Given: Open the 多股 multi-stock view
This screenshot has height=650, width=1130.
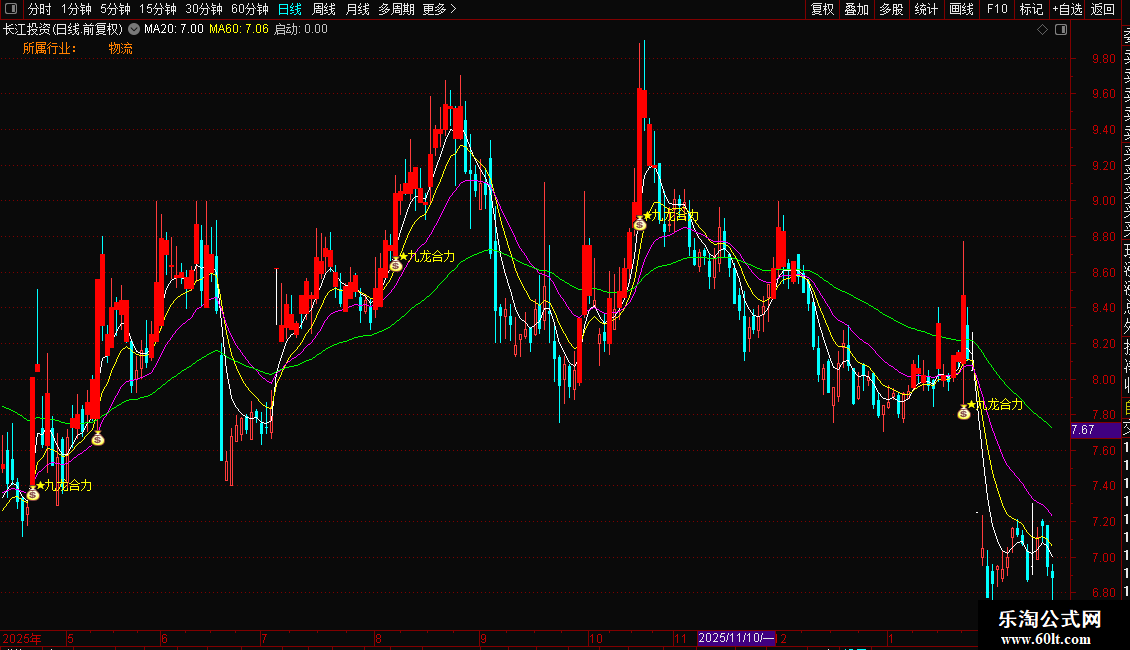Looking at the screenshot, I should 891,9.
